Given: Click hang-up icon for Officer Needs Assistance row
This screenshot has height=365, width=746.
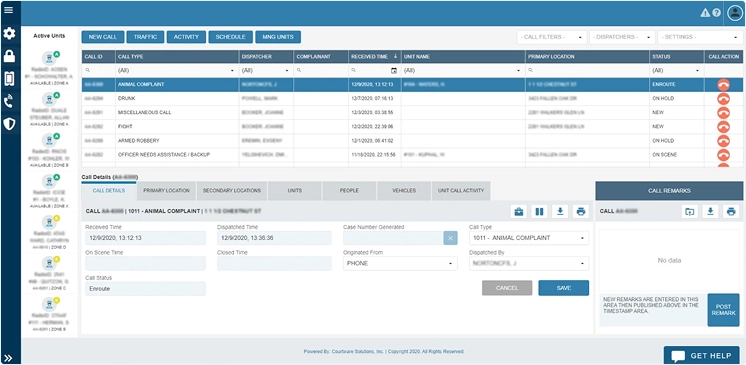Looking at the screenshot, I should 723,155.
